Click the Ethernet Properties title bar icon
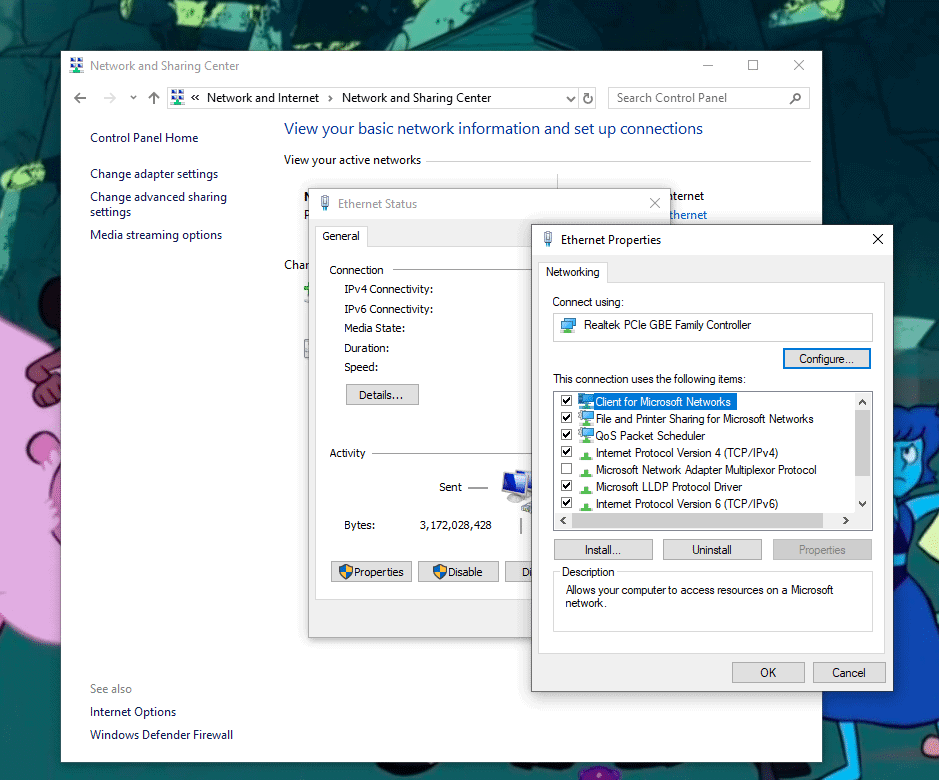 point(547,239)
